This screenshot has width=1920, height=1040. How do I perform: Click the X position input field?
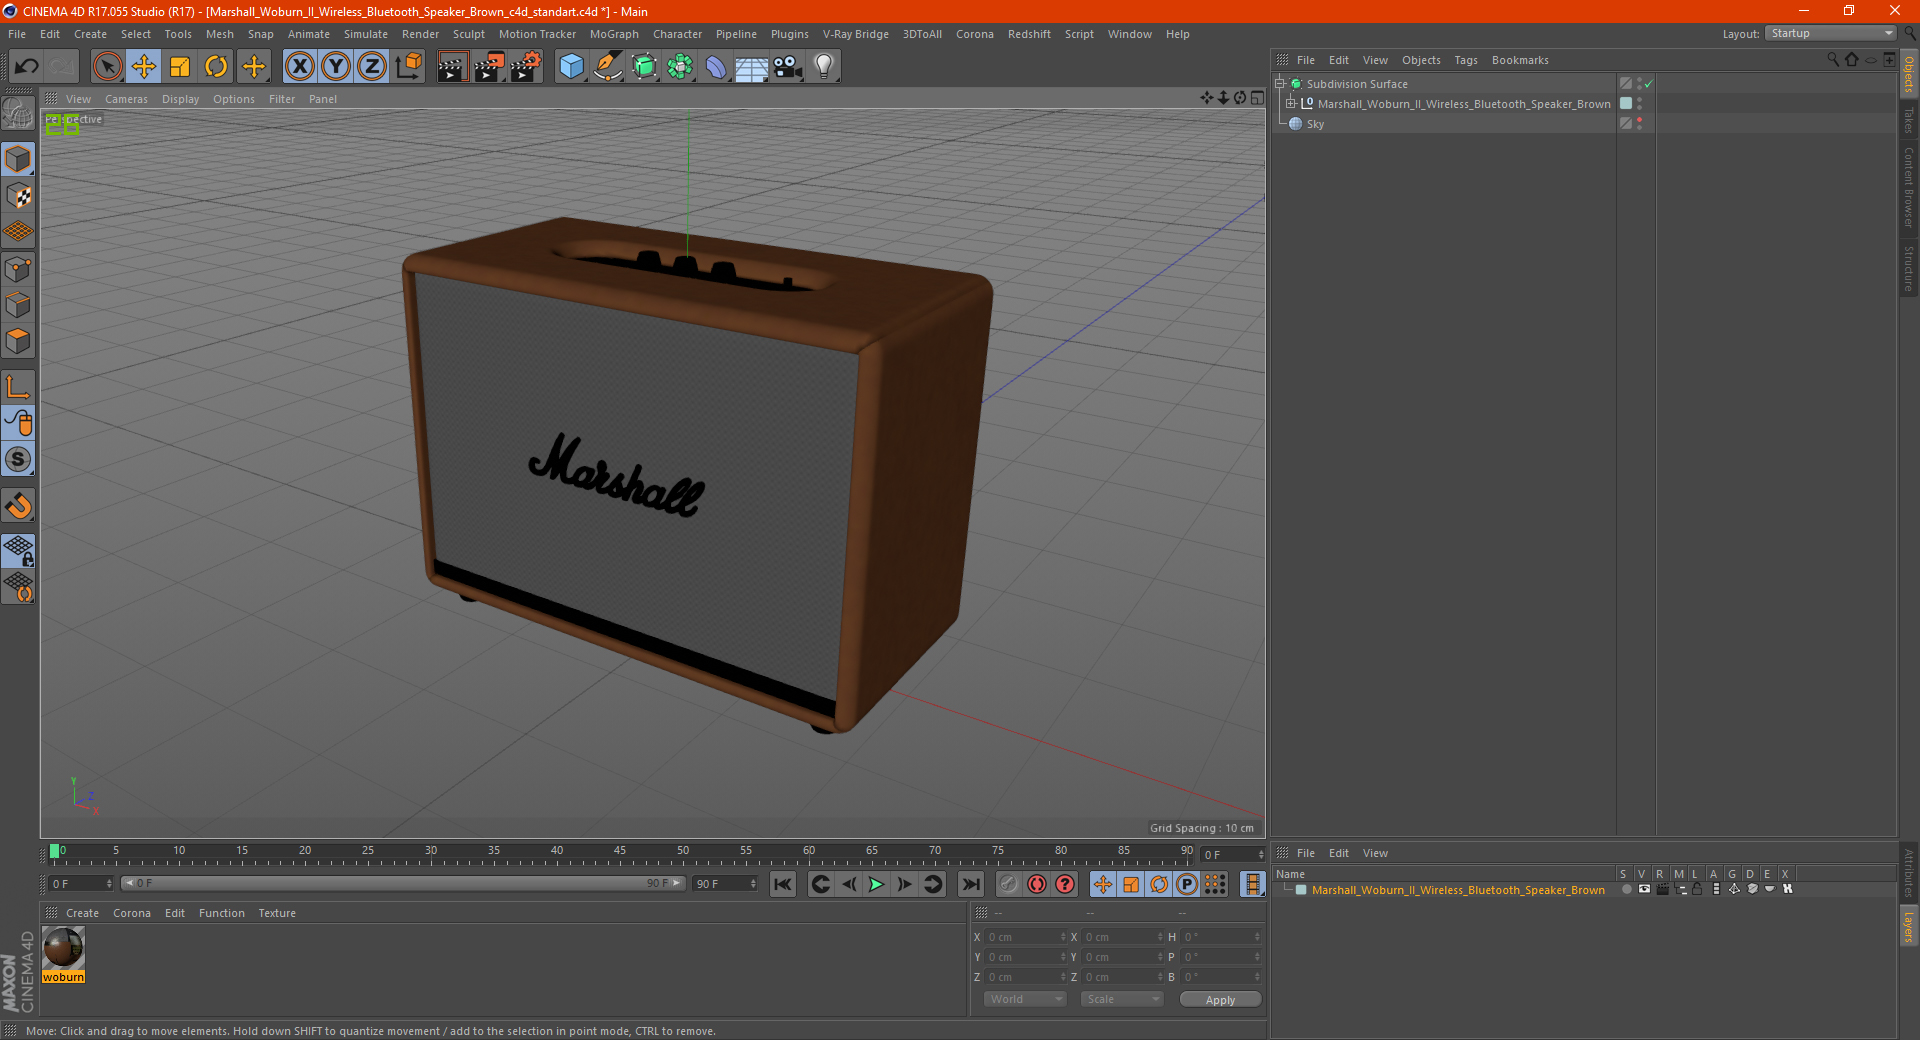click(x=1026, y=937)
